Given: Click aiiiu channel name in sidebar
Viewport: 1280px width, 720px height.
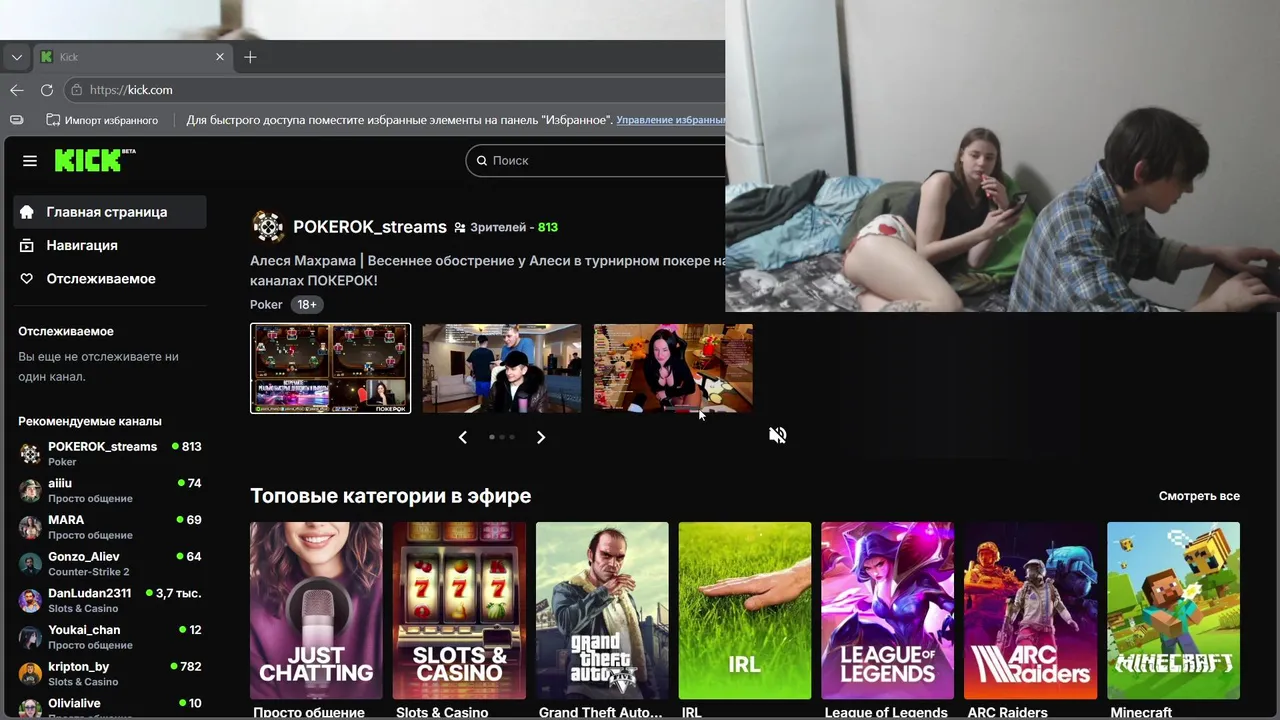Looking at the screenshot, I should tap(60, 483).
